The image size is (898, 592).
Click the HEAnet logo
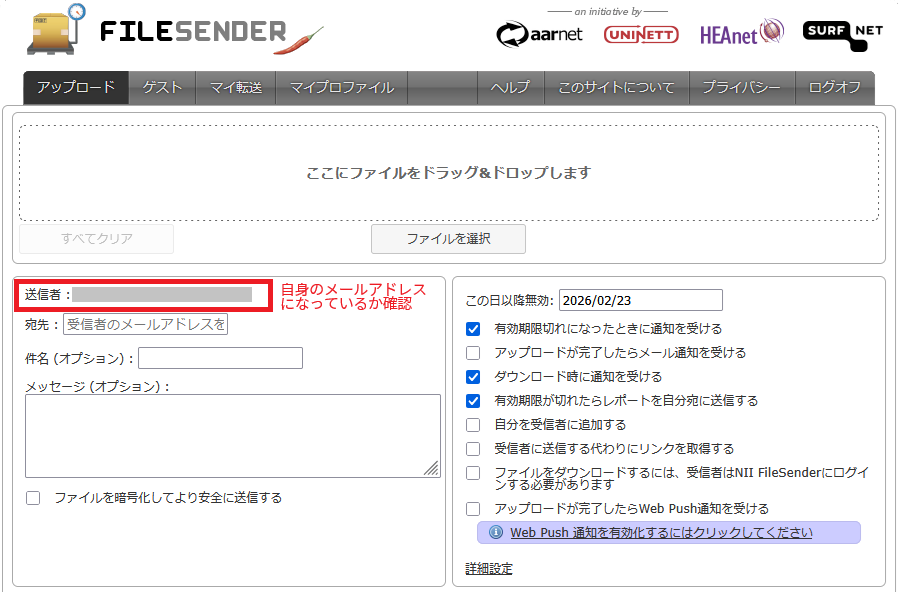[x=742, y=33]
